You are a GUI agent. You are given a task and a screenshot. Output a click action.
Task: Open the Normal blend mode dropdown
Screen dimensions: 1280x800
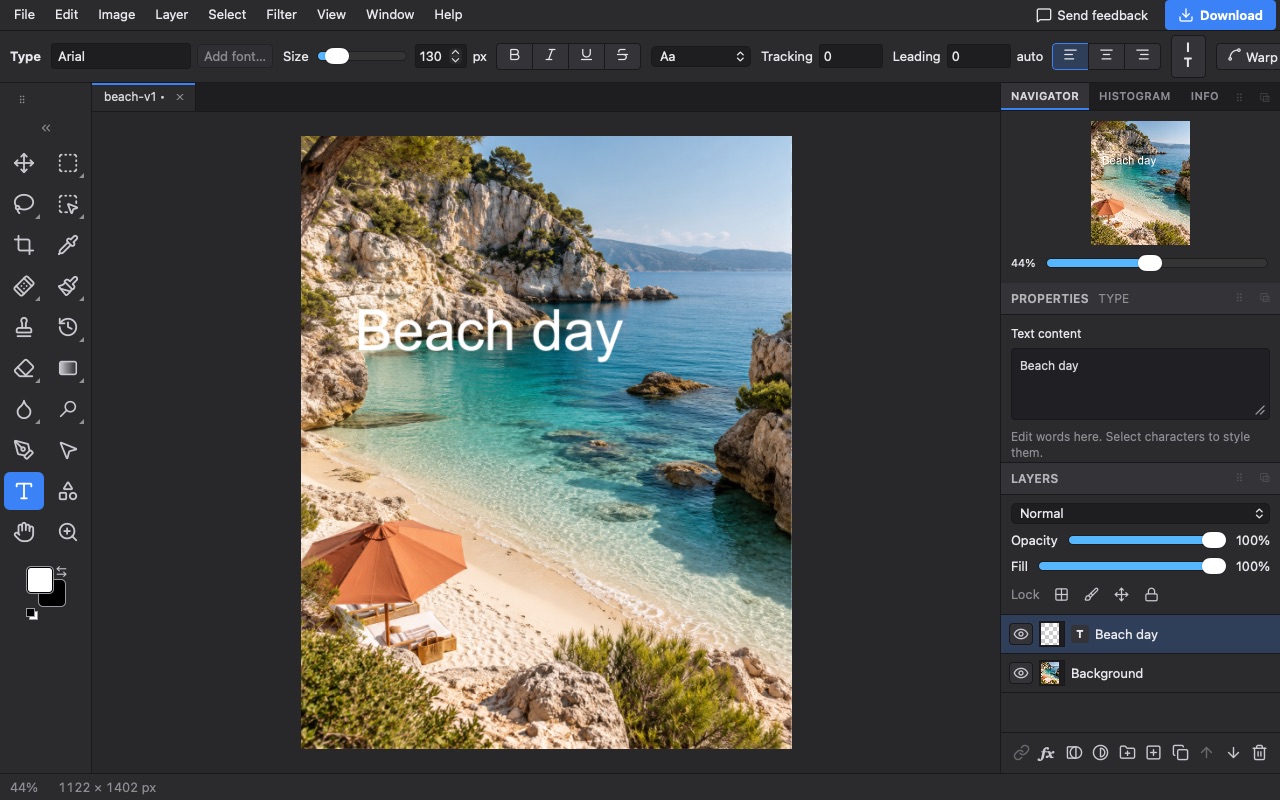click(1140, 513)
